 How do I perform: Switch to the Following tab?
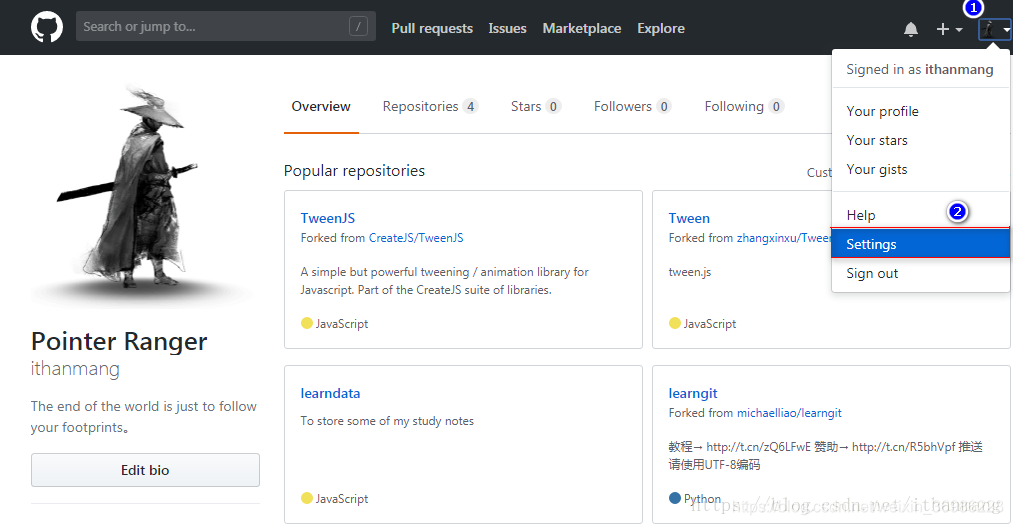(744, 107)
